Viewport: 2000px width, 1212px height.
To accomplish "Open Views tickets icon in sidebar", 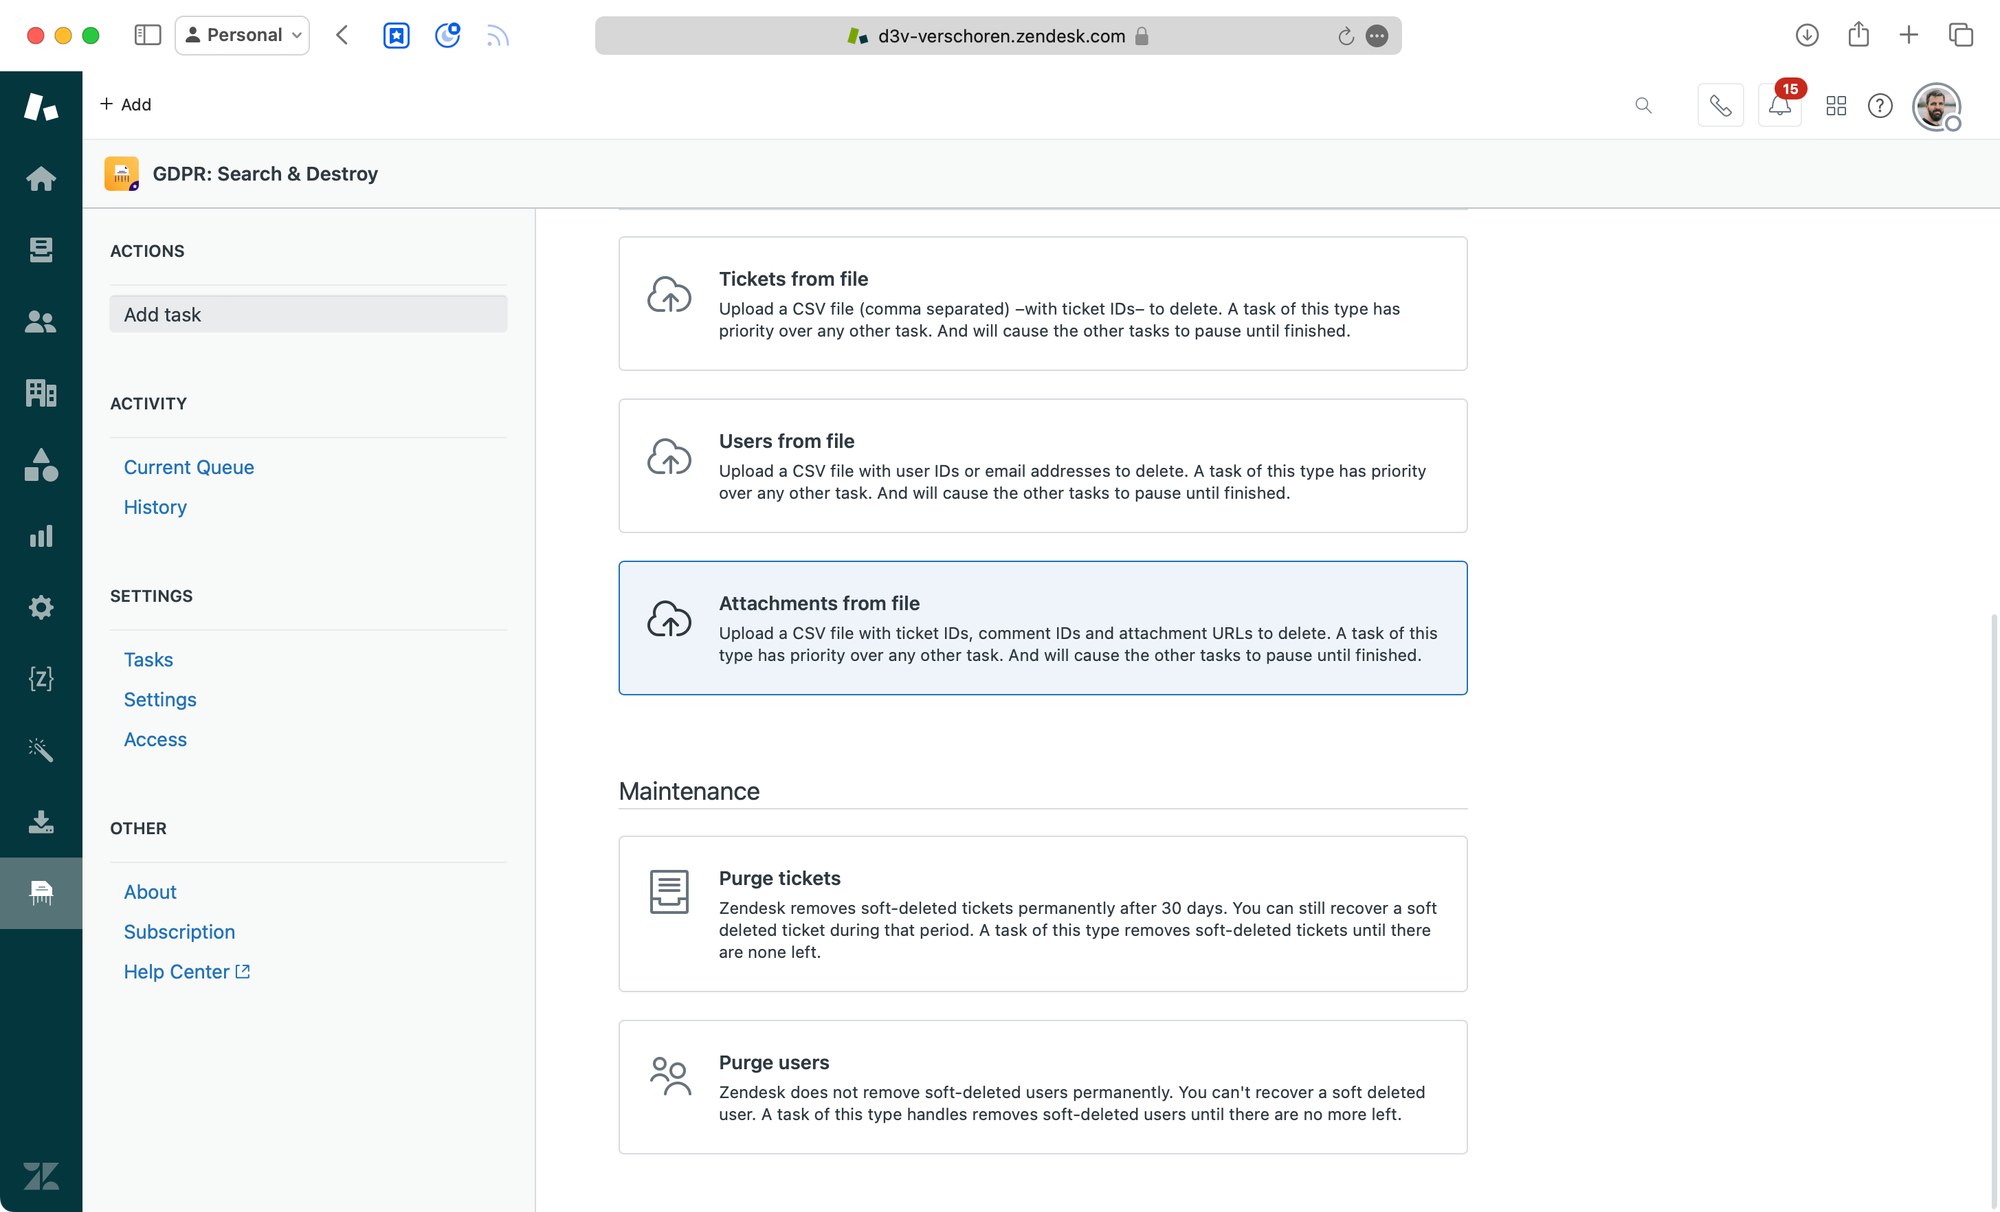I will (x=41, y=250).
